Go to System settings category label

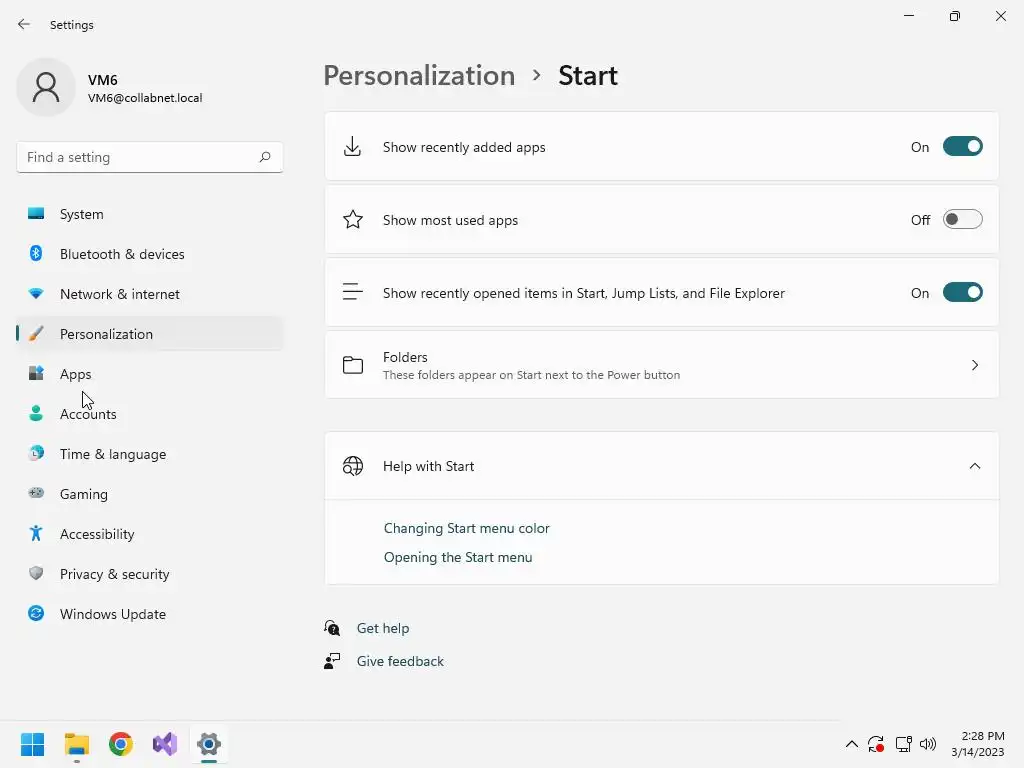click(x=82, y=214)
